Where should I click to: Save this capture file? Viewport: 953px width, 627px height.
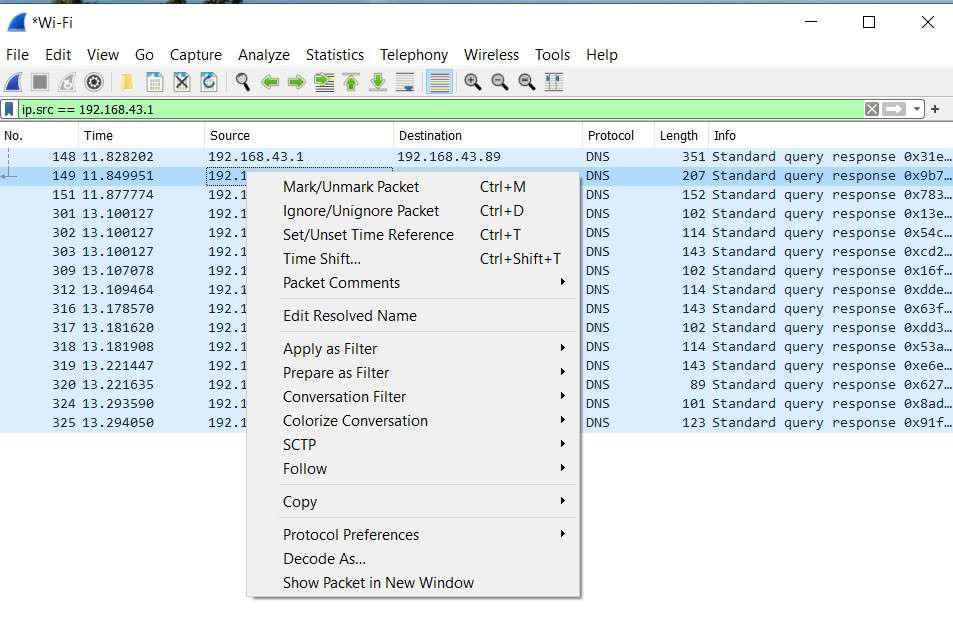click(154, 82)
